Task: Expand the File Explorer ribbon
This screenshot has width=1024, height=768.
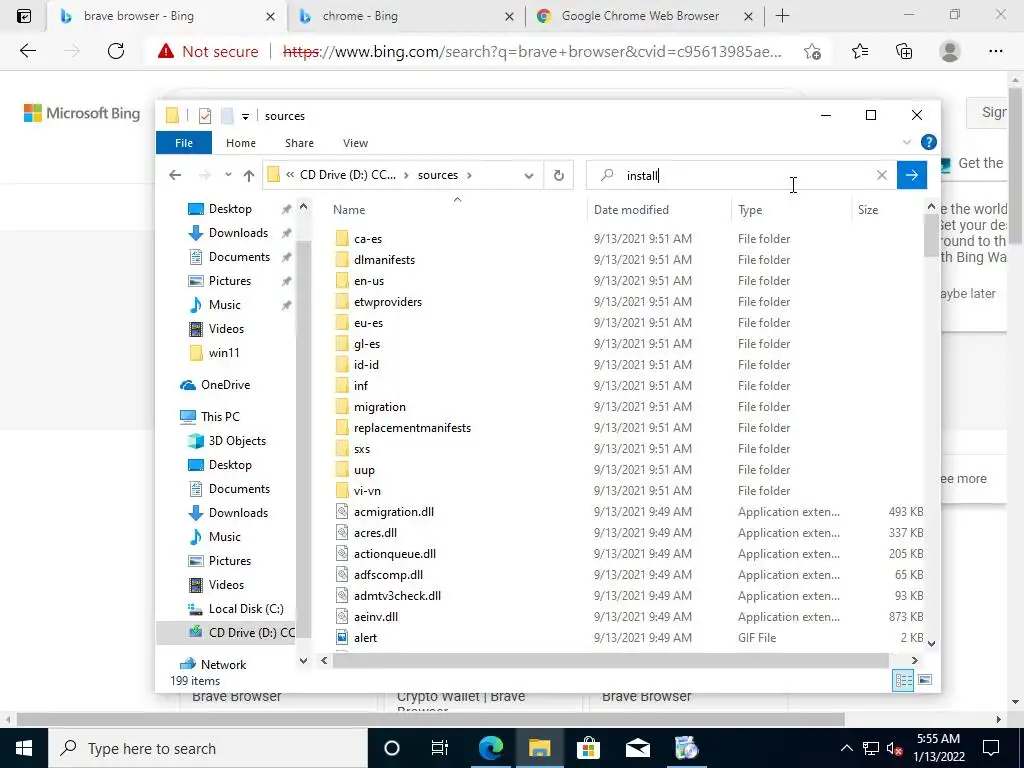Action: (x=906, y=142)
